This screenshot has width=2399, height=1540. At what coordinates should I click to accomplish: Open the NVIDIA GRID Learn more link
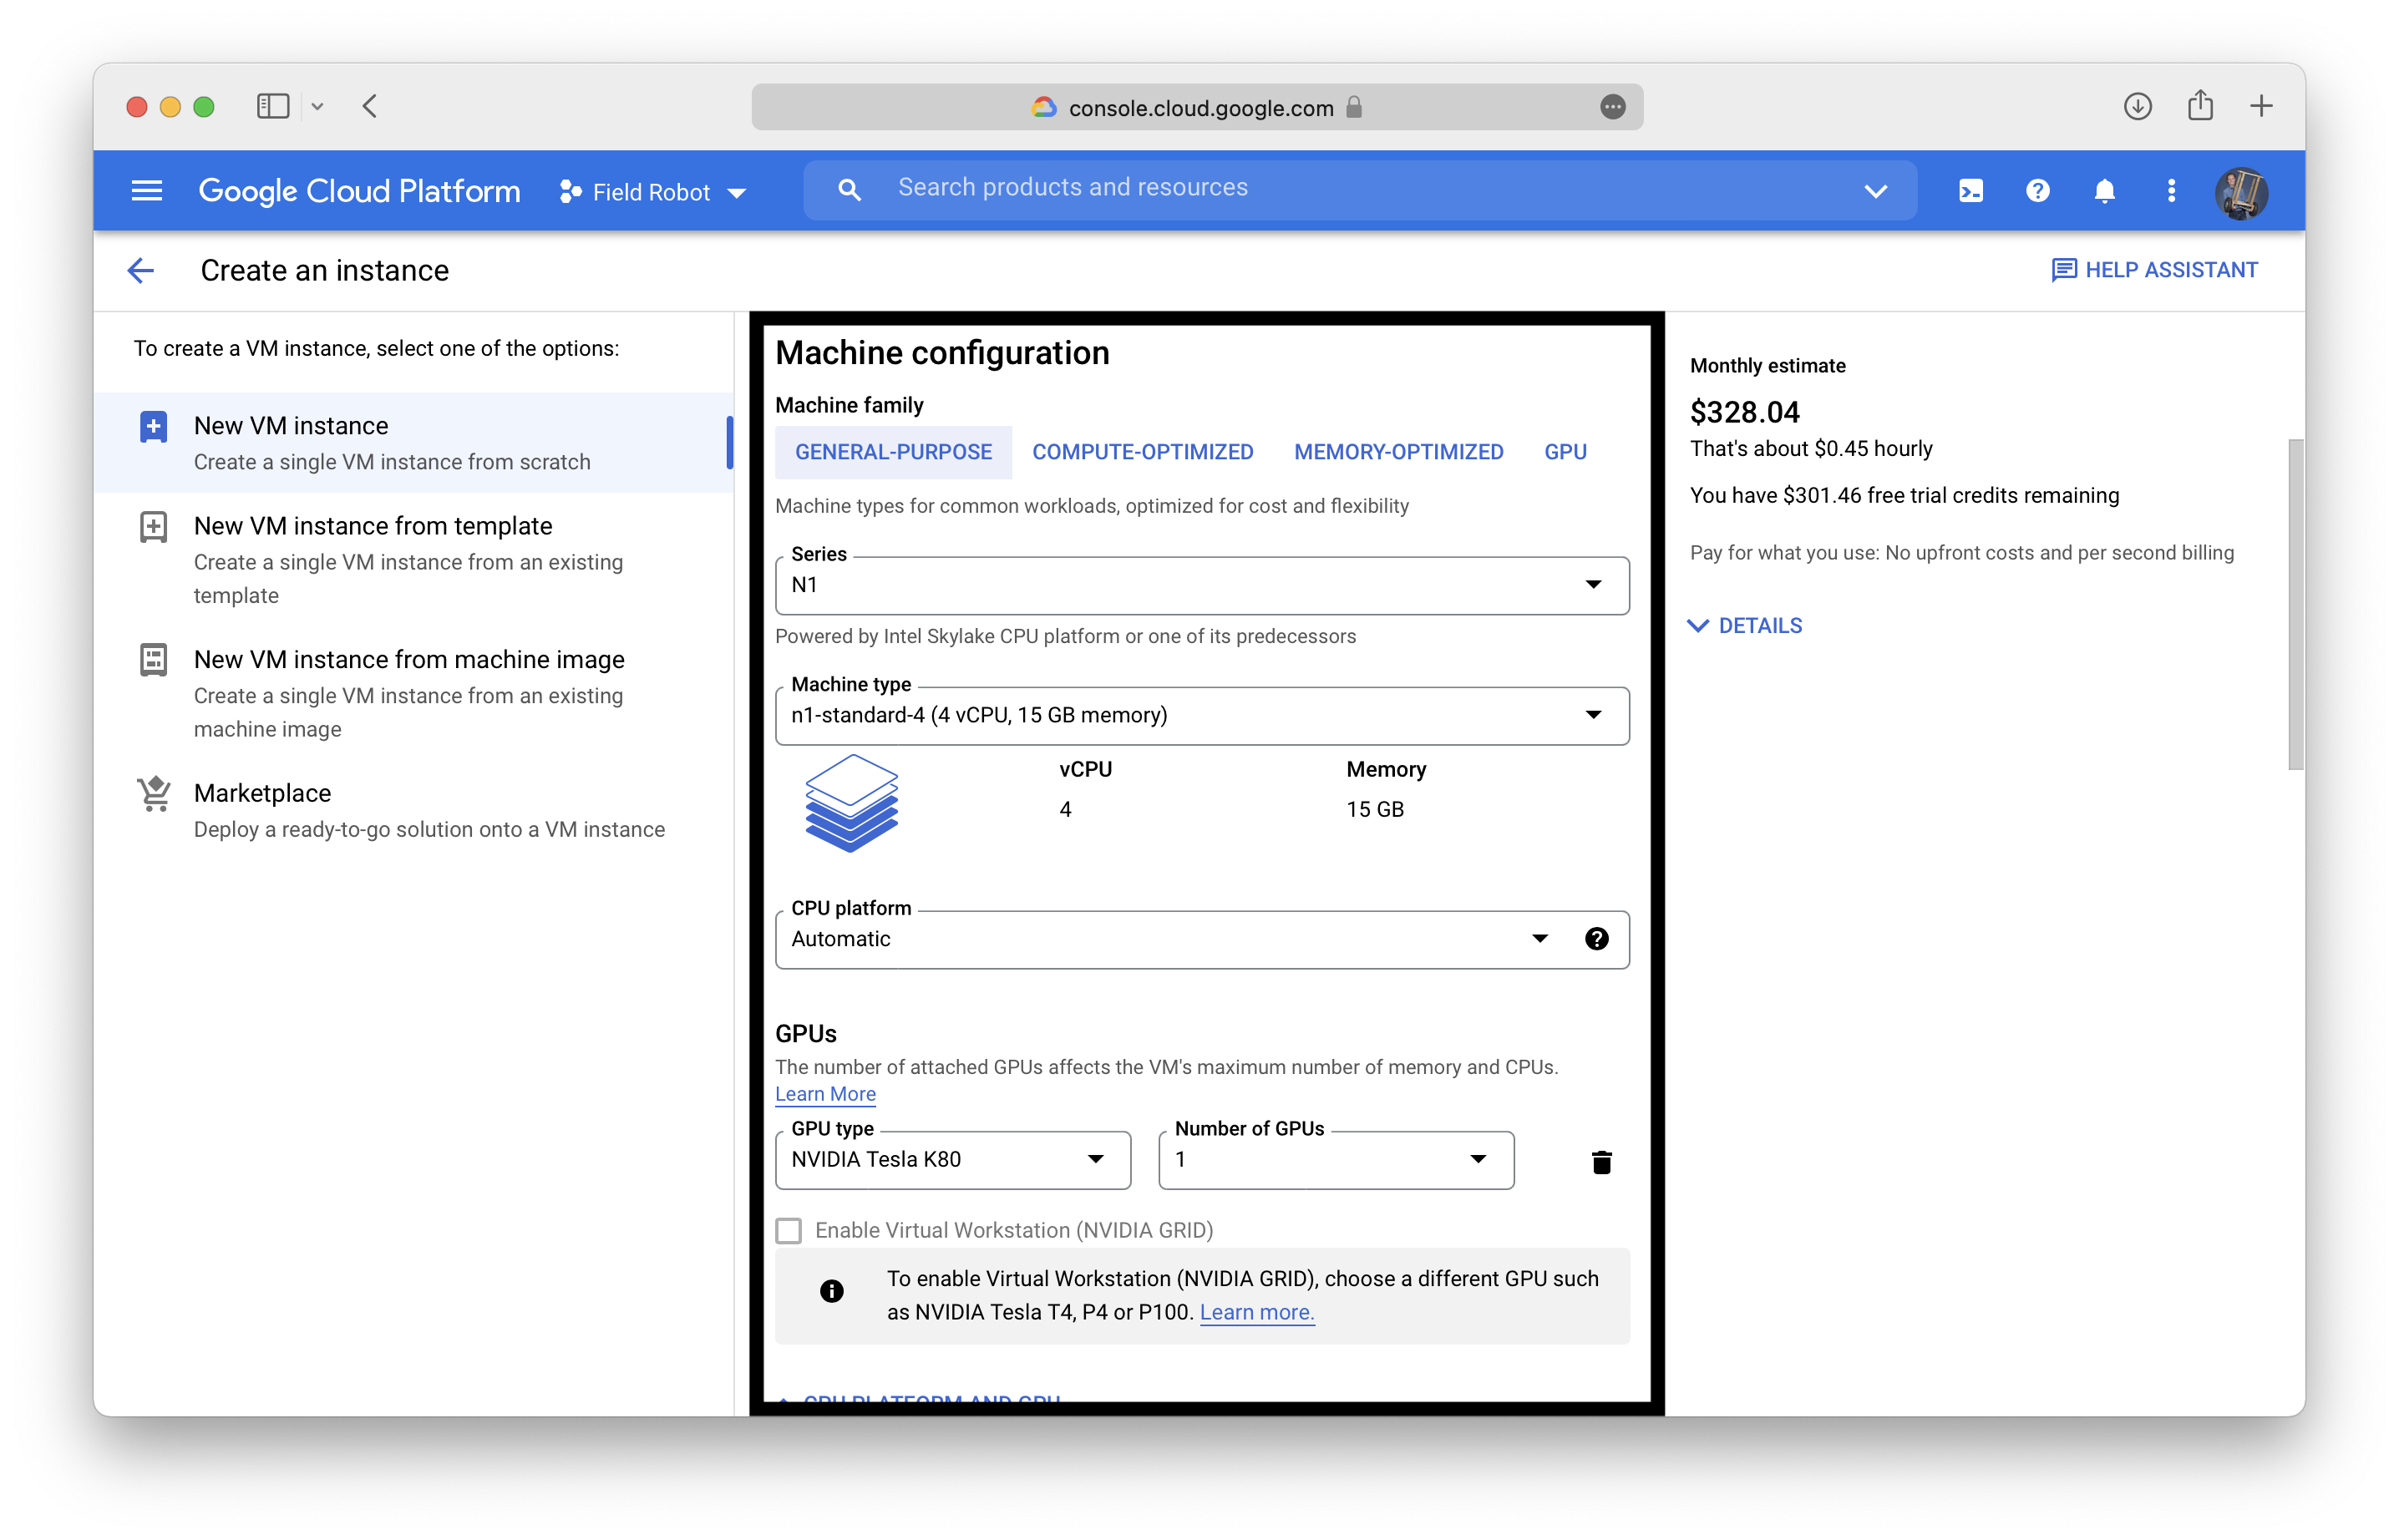tap(1256, 1312)
